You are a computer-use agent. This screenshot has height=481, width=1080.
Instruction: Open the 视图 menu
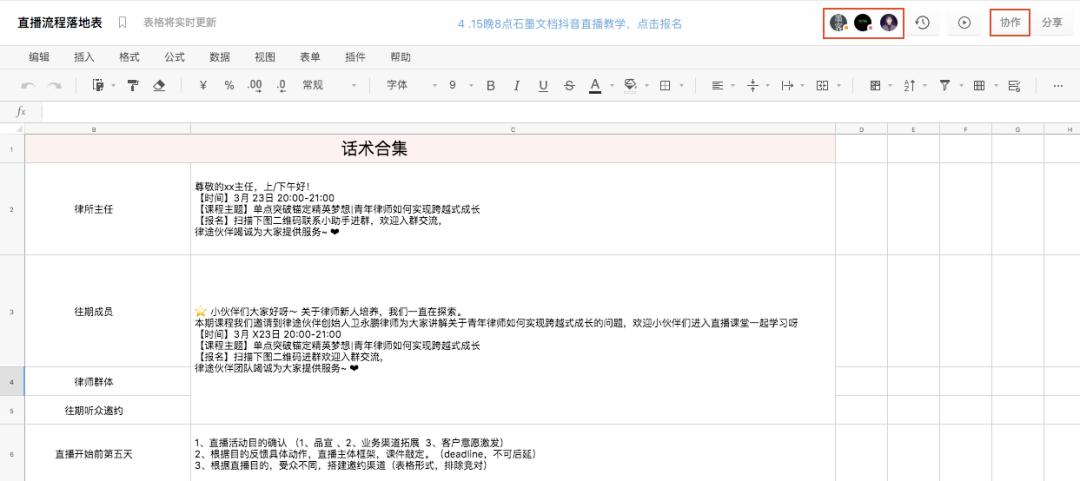coord(265,57)
